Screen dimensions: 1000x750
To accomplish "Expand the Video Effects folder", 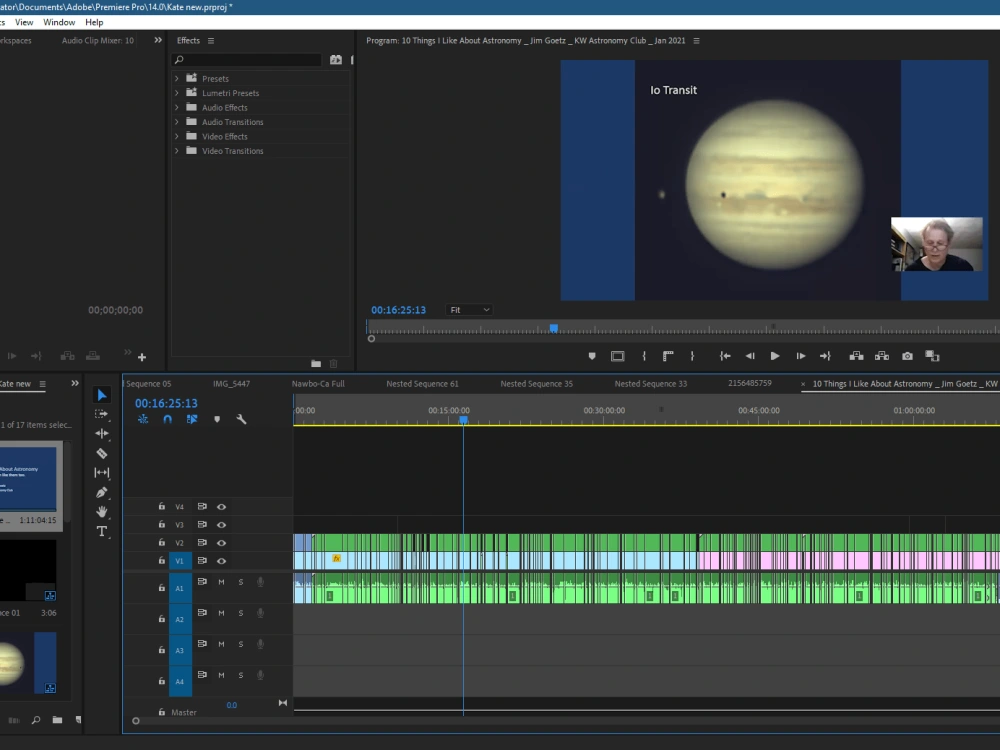I will coord(177,136).
